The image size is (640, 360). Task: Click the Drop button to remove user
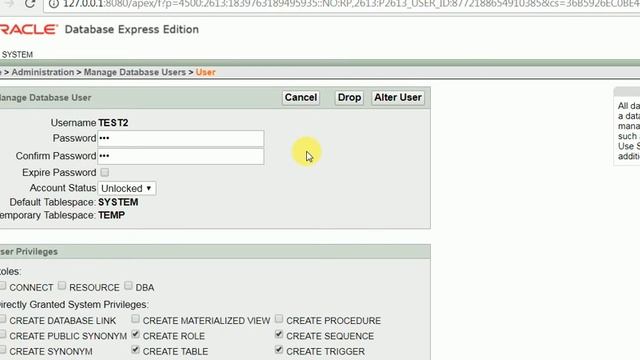click(349, 98)
